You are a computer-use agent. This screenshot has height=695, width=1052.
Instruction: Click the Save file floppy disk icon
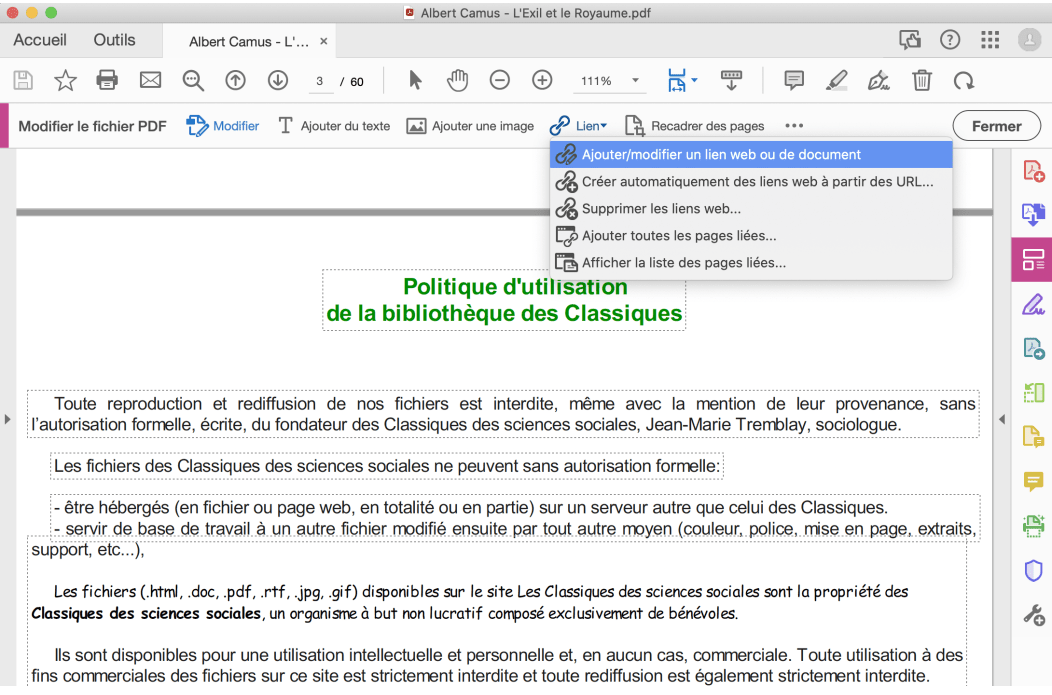point(23,81)
